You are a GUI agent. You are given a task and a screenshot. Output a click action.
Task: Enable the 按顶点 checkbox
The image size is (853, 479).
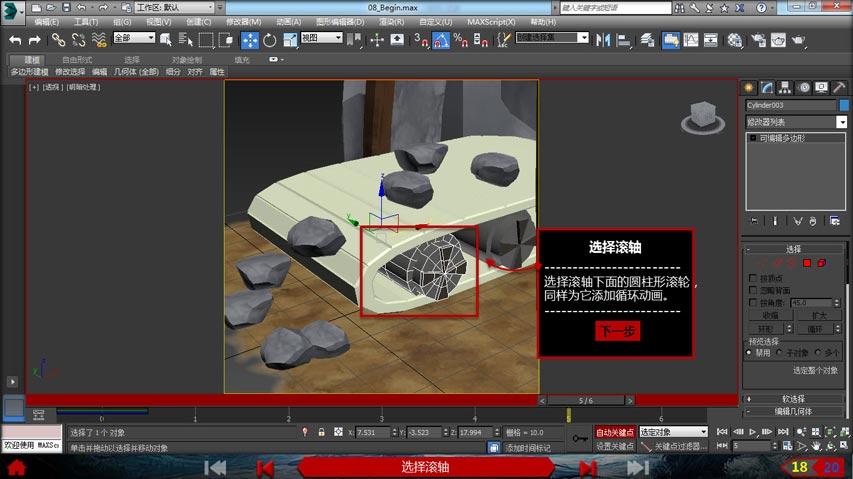click(x=753, y=278)
